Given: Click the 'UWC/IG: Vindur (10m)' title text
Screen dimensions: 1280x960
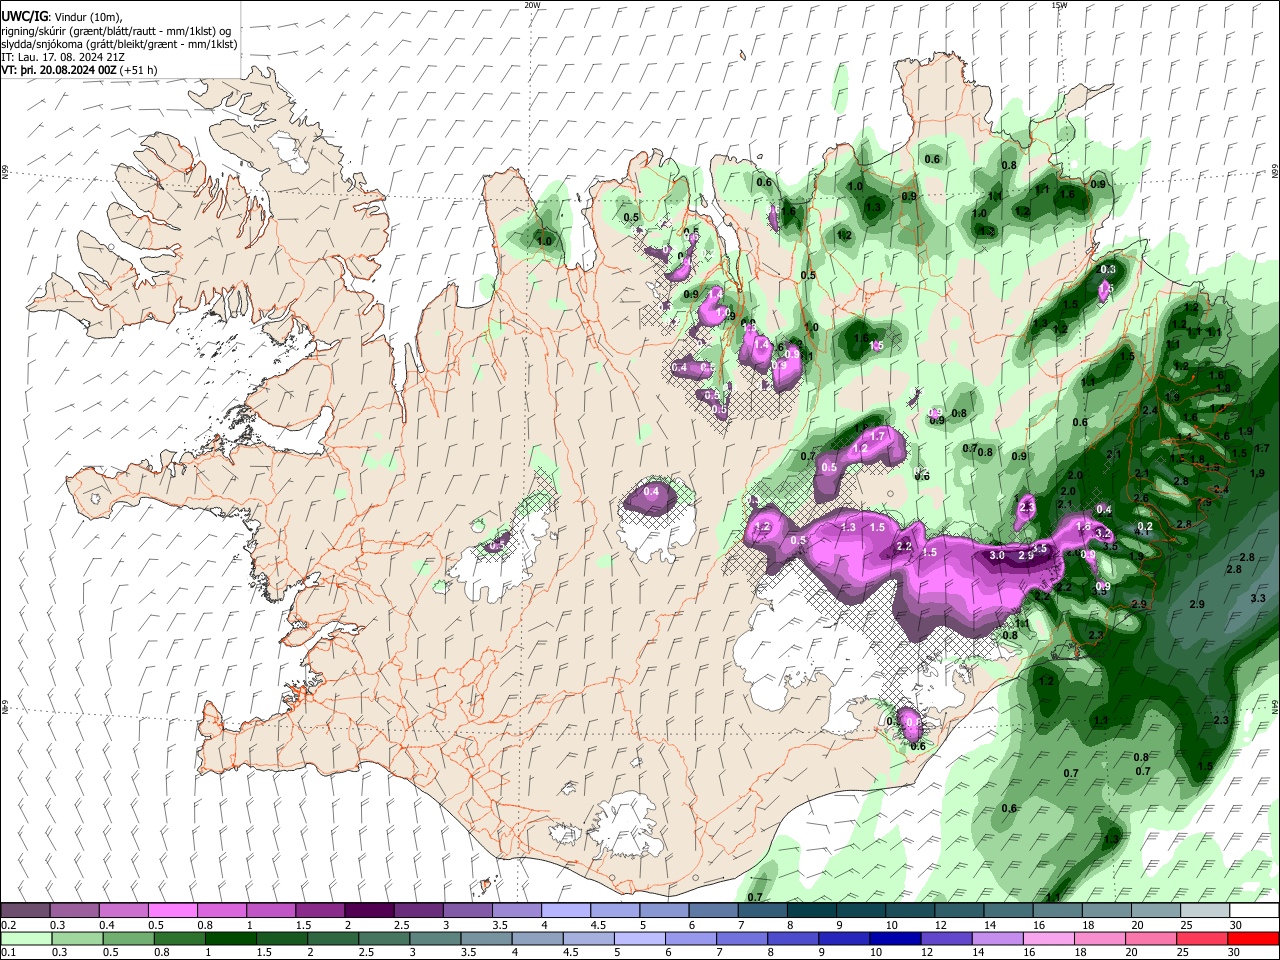Looking at the screenshot, I should [x=62, y=16].
